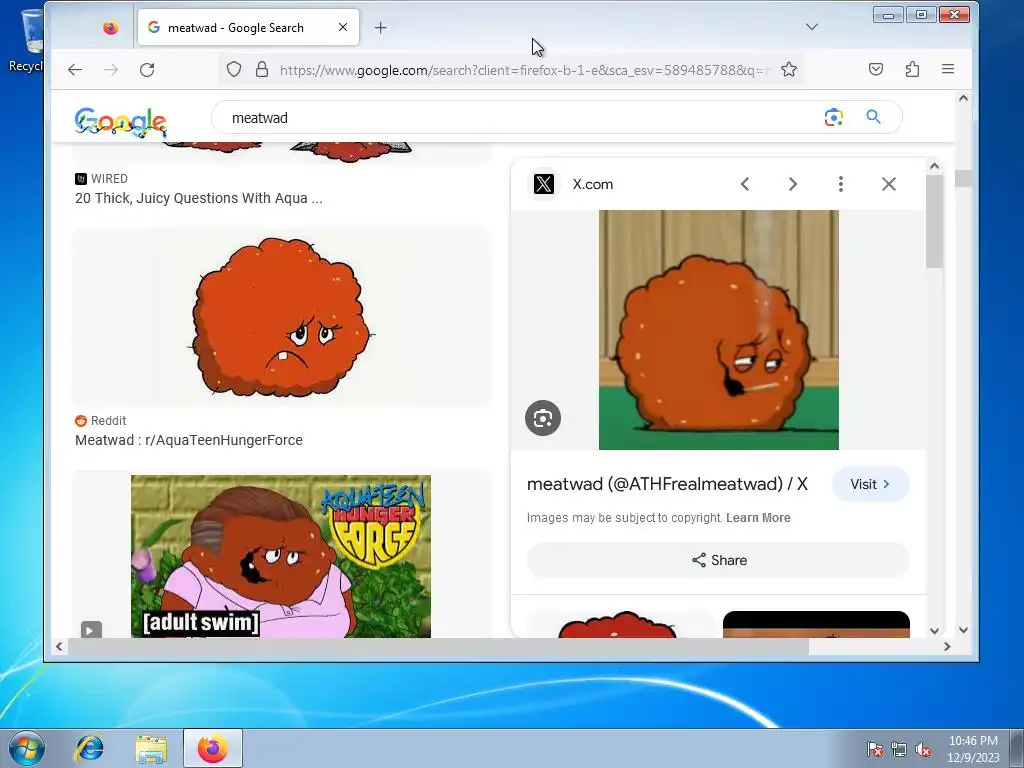The height and width of the screenshot is (768, 1024).
Task: Open the Action Center flag icon
Action: pyautogui.click(x=875, y=749)
